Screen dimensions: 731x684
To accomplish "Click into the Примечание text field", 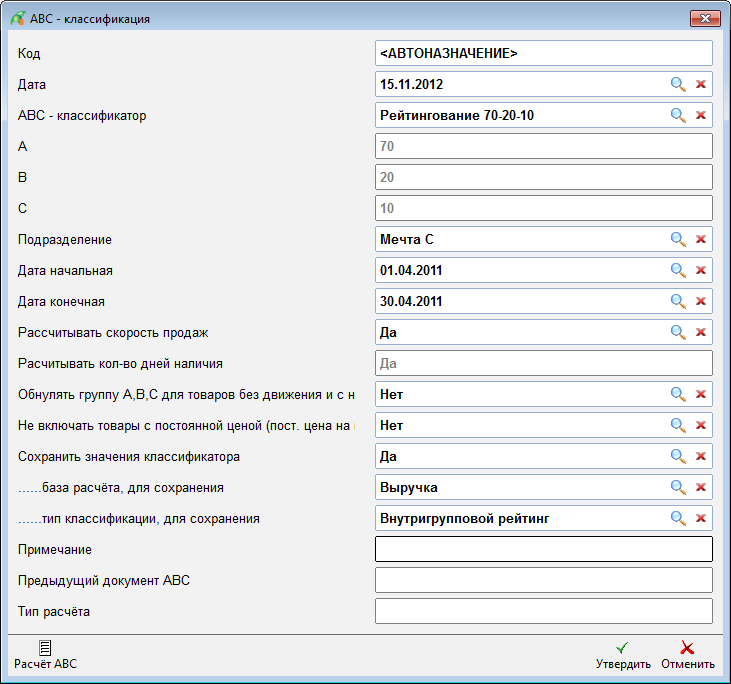I will [x=543, y=549].
